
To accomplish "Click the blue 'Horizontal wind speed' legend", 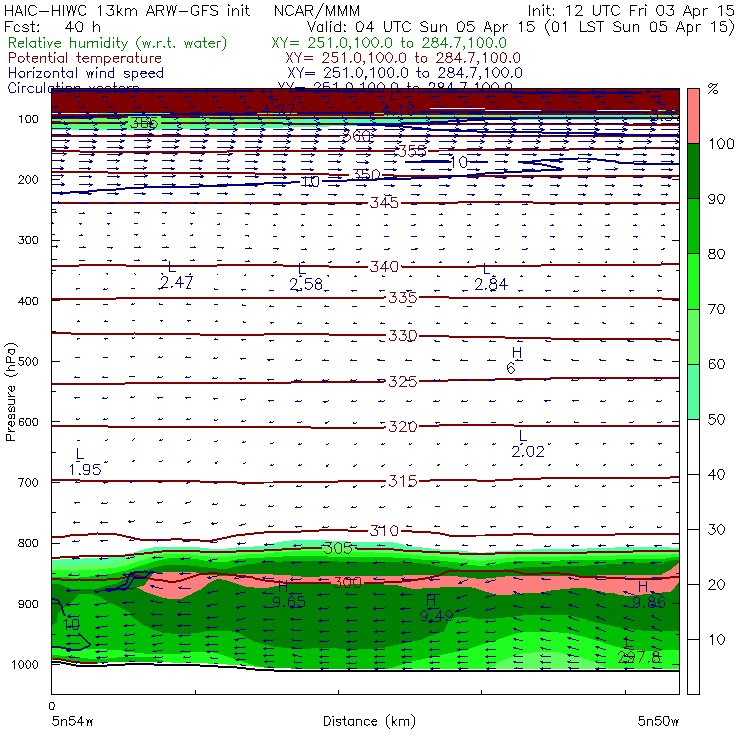I will point(86,73).
